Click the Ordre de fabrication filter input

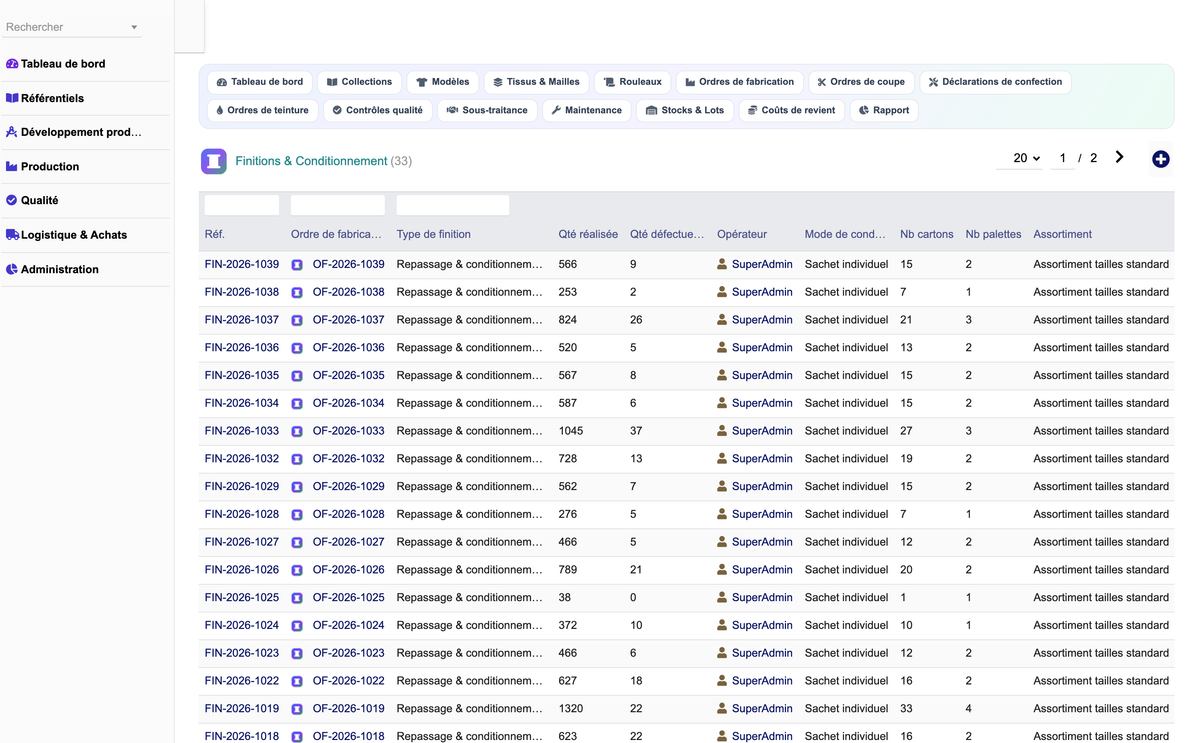click(x=338, y=205)
